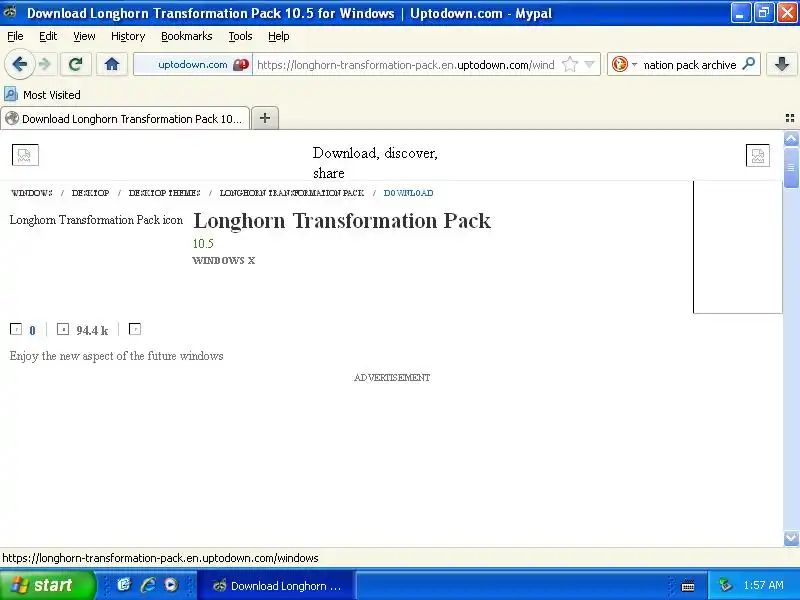The height and width of the screenshot is (600, 800).
Task: Open the URL history dropdown arrow
Action: click(589, 65)
